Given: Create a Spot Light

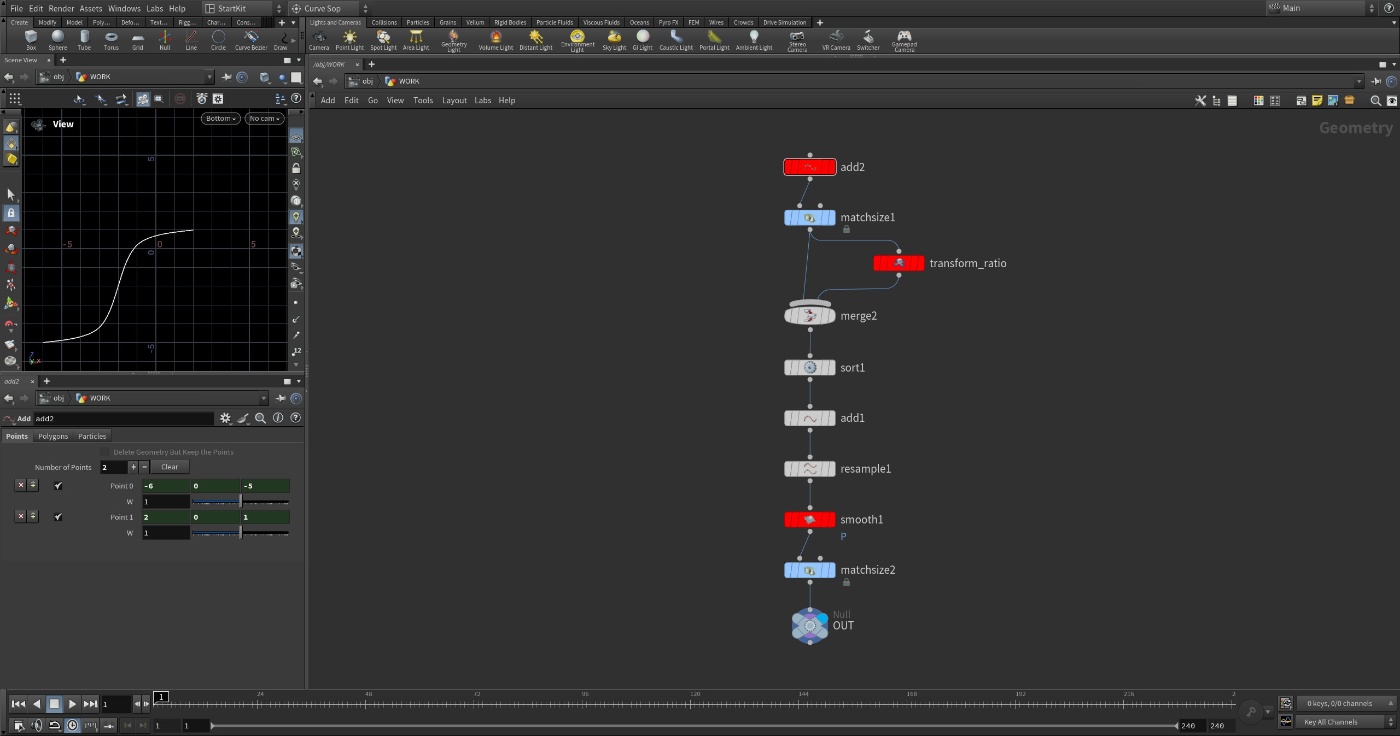Looking at the screenshot, I should [x=383, y=40].
